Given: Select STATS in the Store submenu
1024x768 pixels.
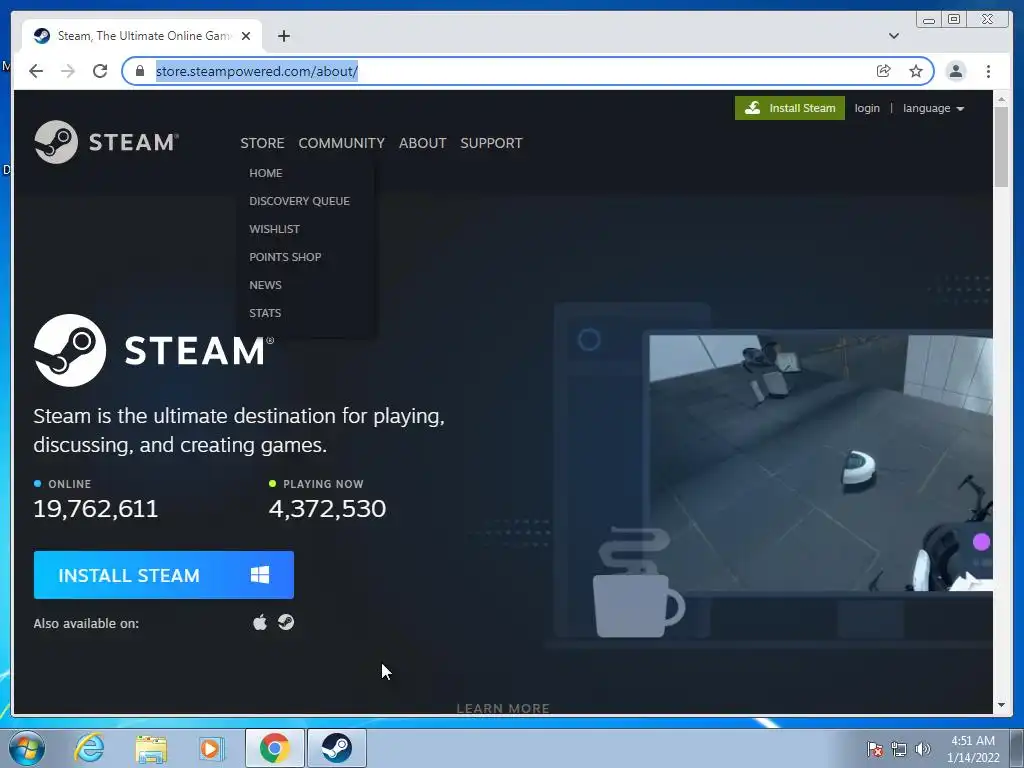Looking at the screenshot, I should (265, 313).
